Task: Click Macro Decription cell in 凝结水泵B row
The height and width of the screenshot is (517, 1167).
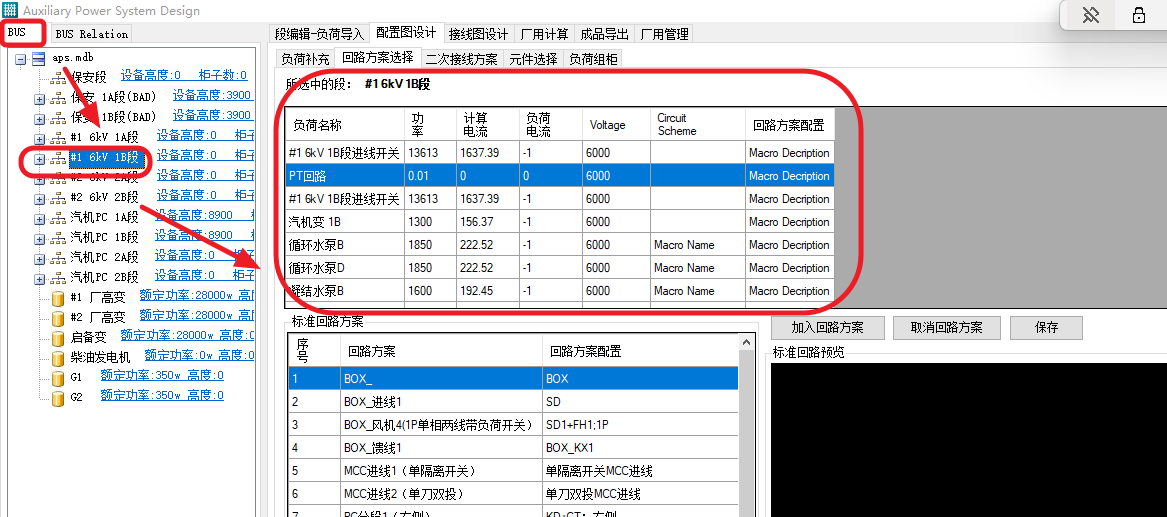Action: coord(789,291)
